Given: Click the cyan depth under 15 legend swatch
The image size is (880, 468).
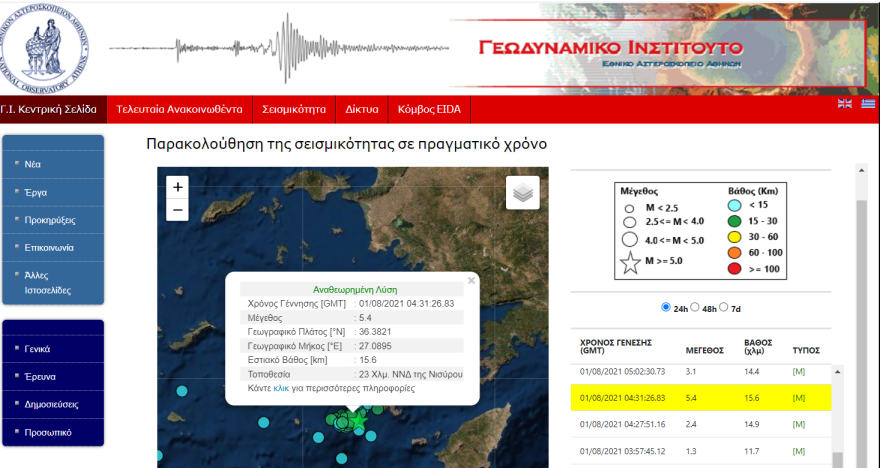Looking at the screenshot, I should pos(734,205).
